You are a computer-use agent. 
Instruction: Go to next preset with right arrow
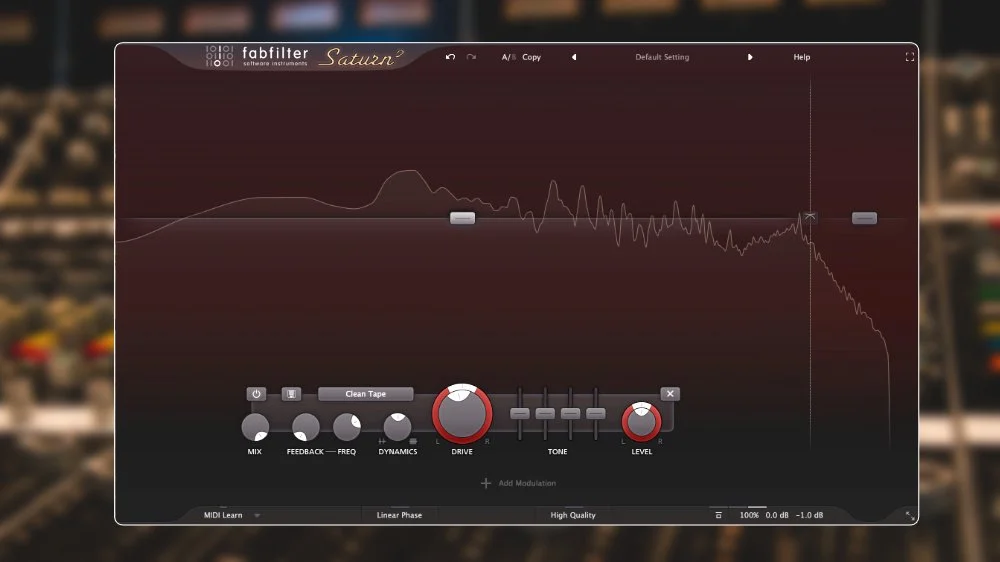pos(750,57)
